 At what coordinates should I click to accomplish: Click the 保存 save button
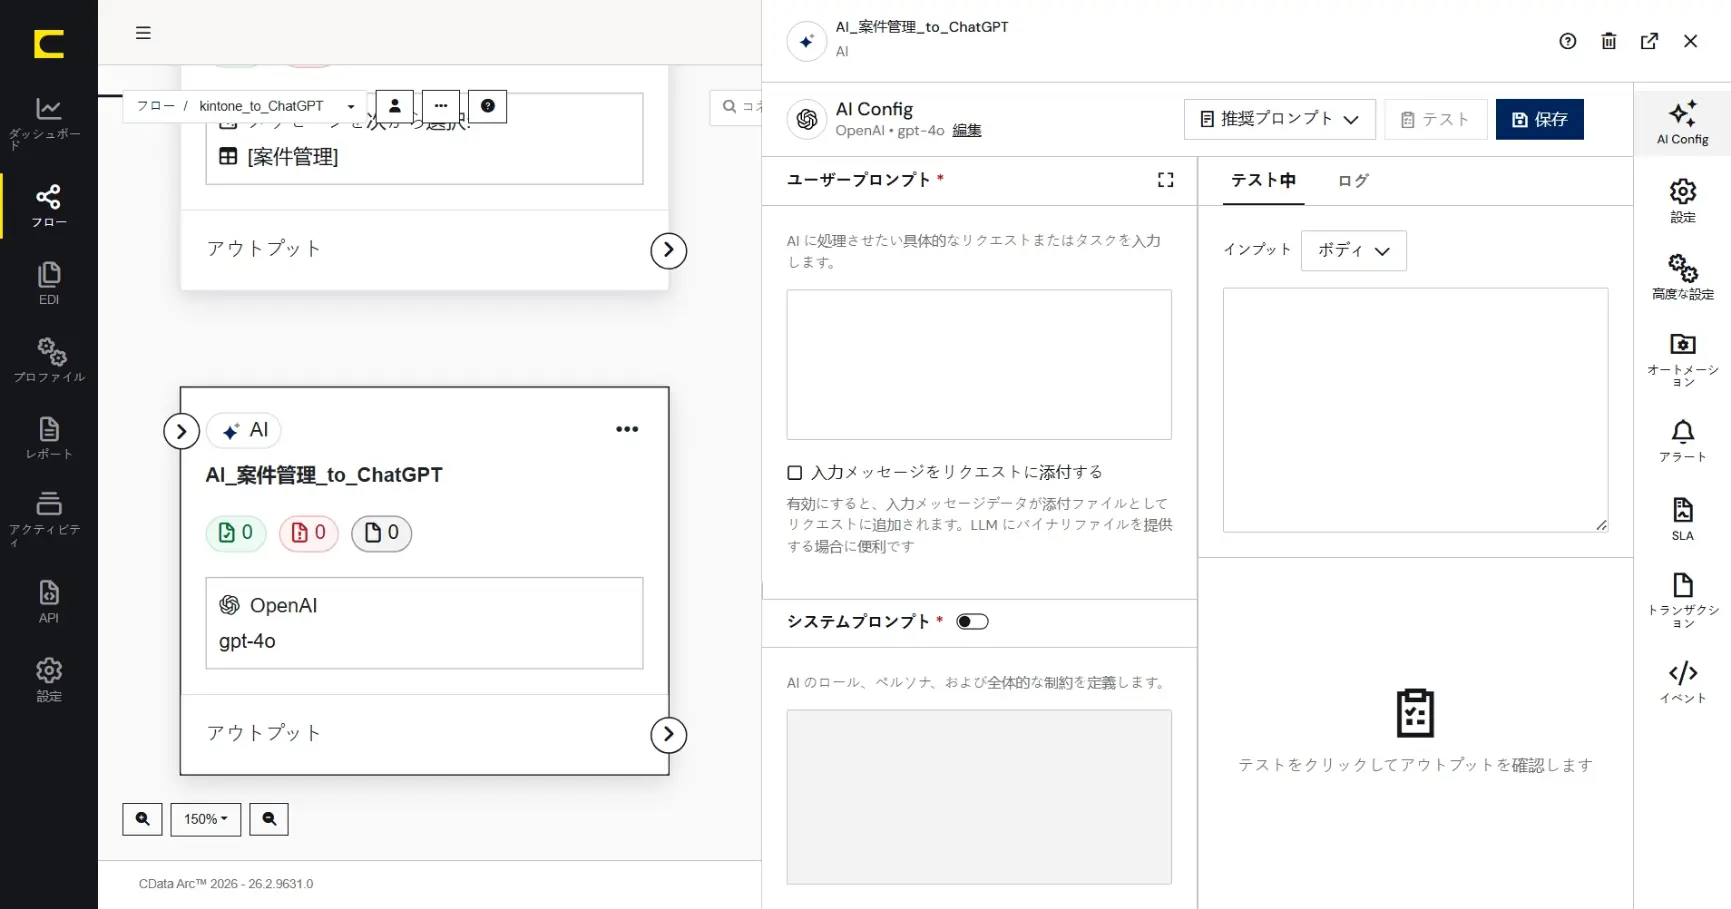1540,119
